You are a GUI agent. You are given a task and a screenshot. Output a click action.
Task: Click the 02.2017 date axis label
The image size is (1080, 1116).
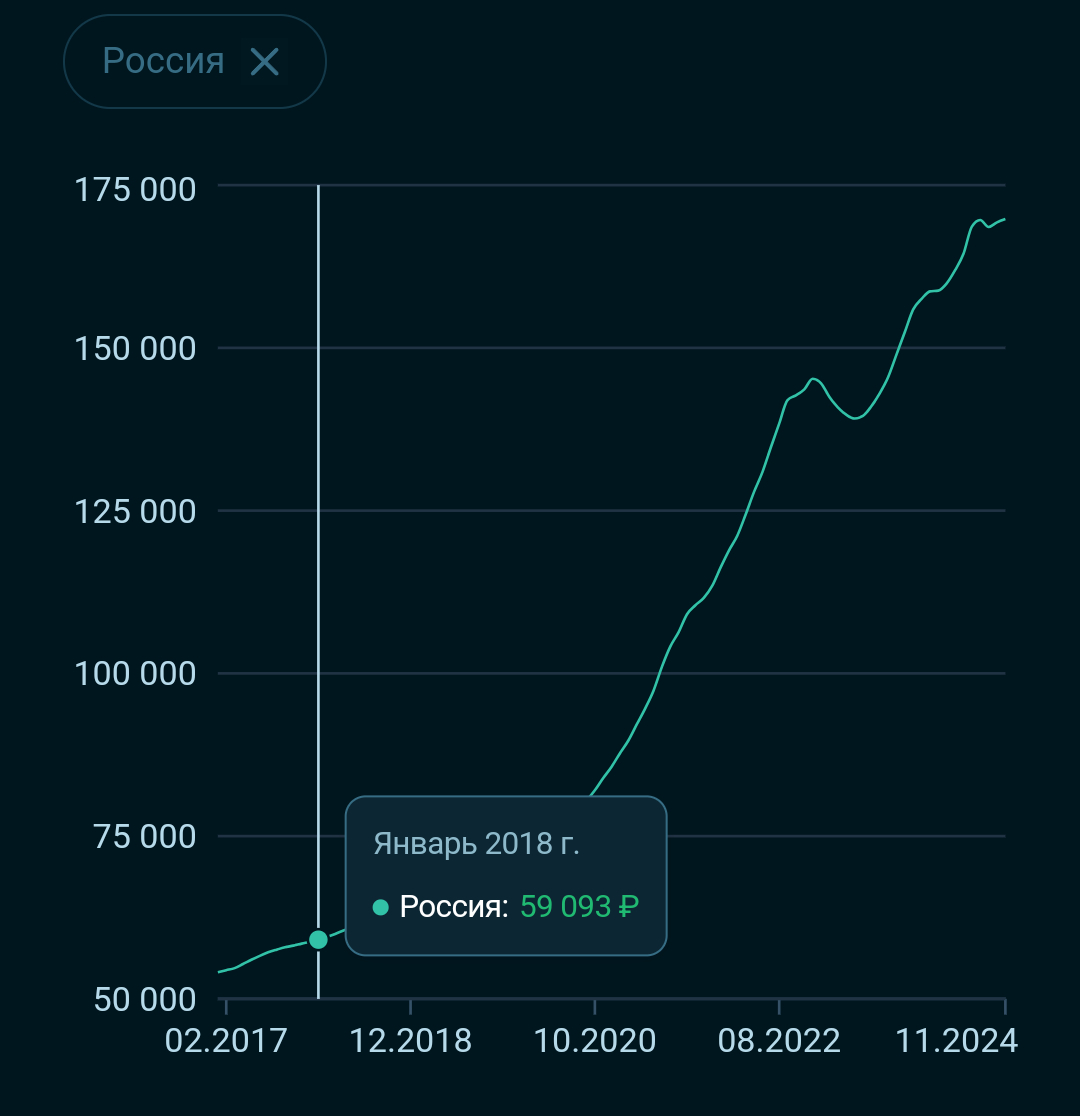226,1041
